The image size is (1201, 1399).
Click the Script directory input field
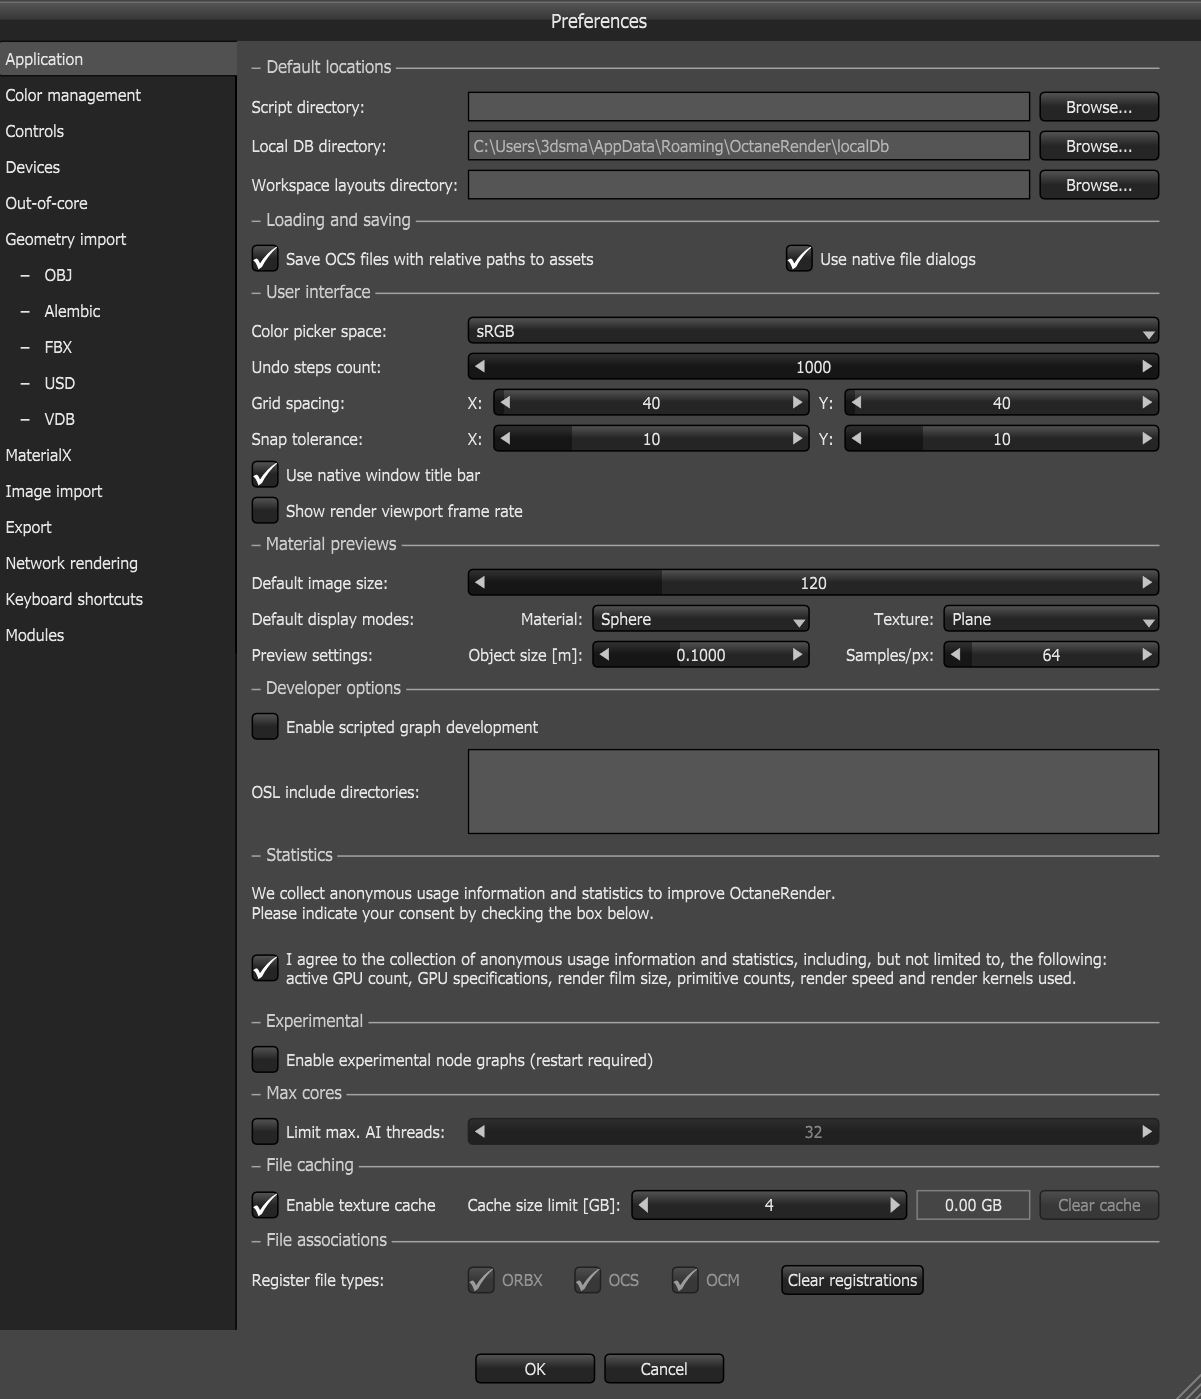pyautogui.click(x=749, y=107)
